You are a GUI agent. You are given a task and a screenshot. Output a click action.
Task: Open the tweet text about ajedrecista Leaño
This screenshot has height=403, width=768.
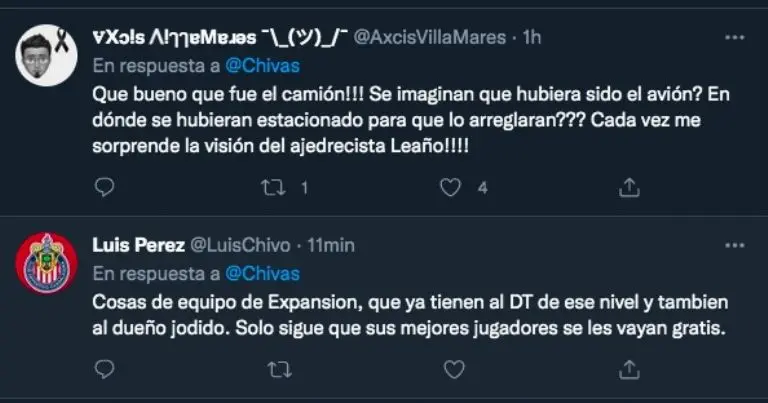pos(410,119)
